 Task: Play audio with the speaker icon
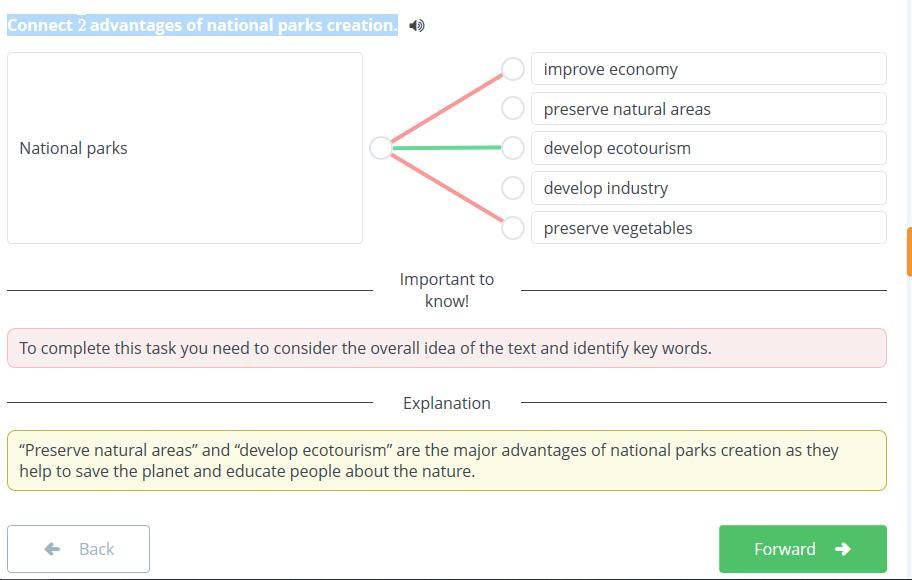tap(416, 26)
